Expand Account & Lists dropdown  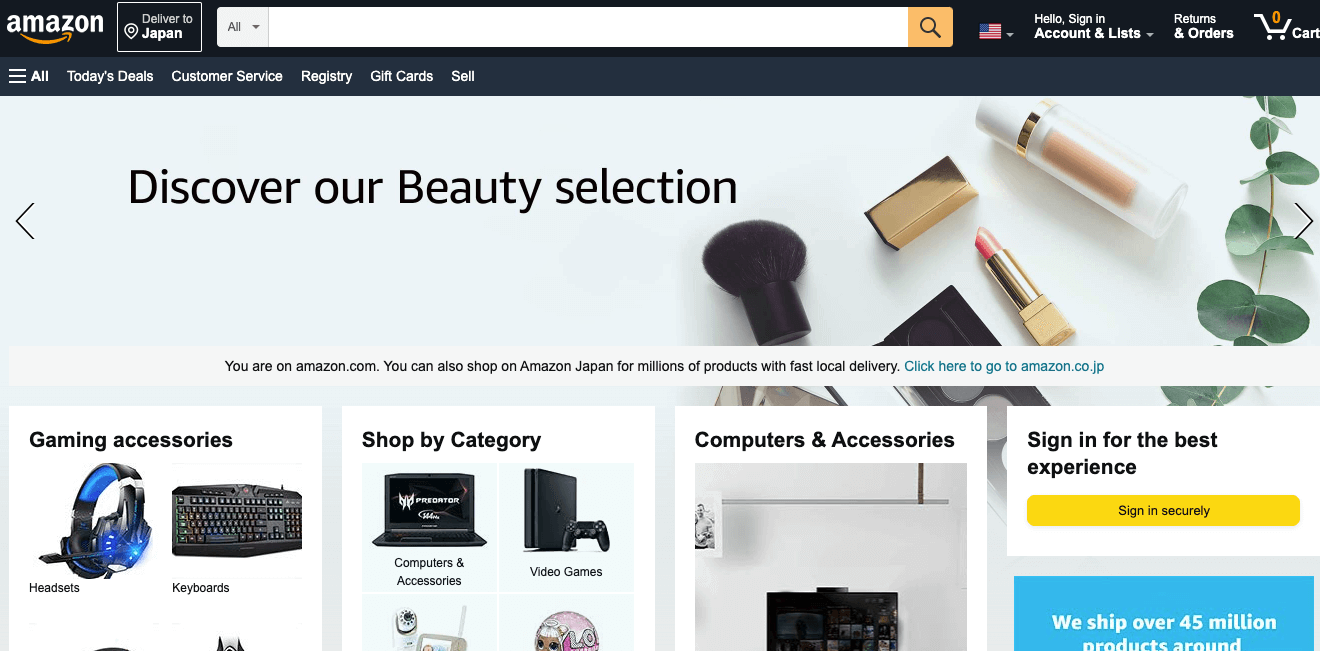tap(1093, 27)
